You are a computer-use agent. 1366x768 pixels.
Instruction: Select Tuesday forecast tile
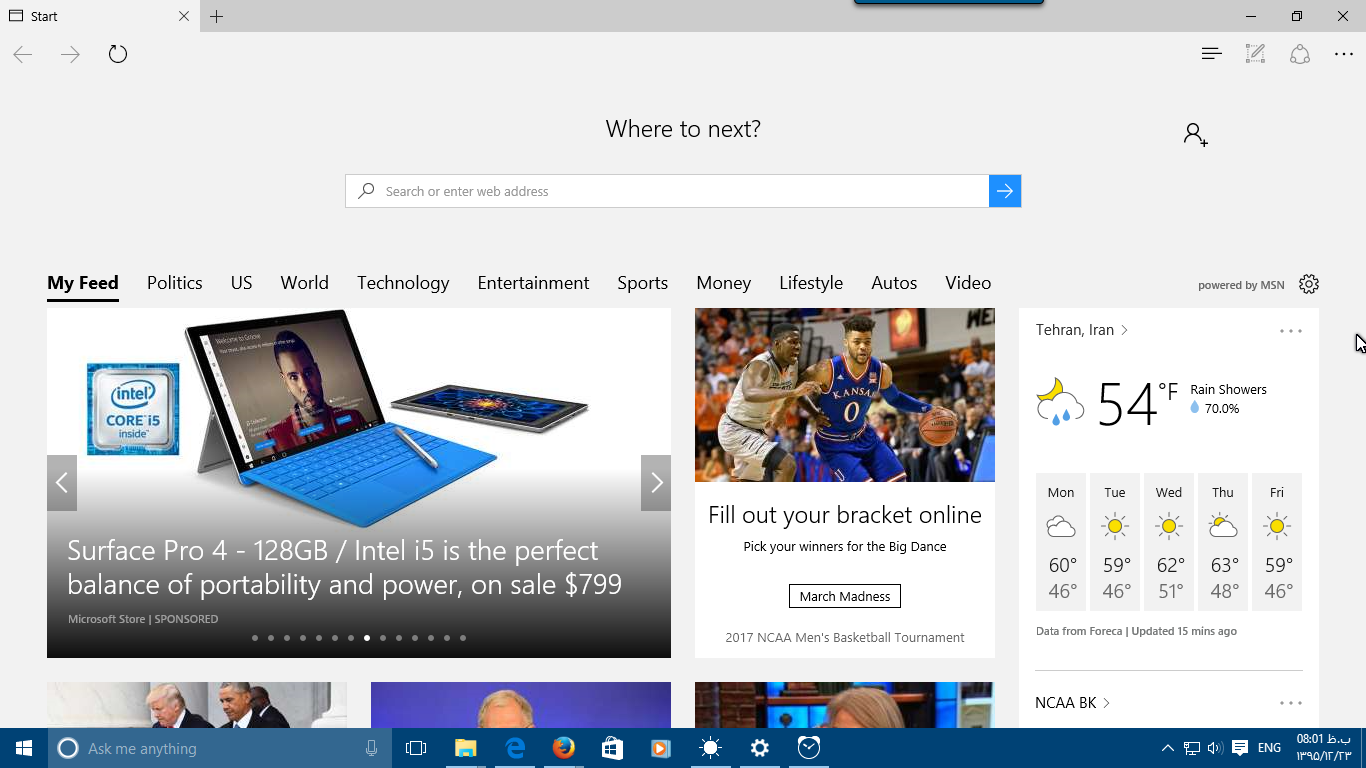(x=1115, y=542)
